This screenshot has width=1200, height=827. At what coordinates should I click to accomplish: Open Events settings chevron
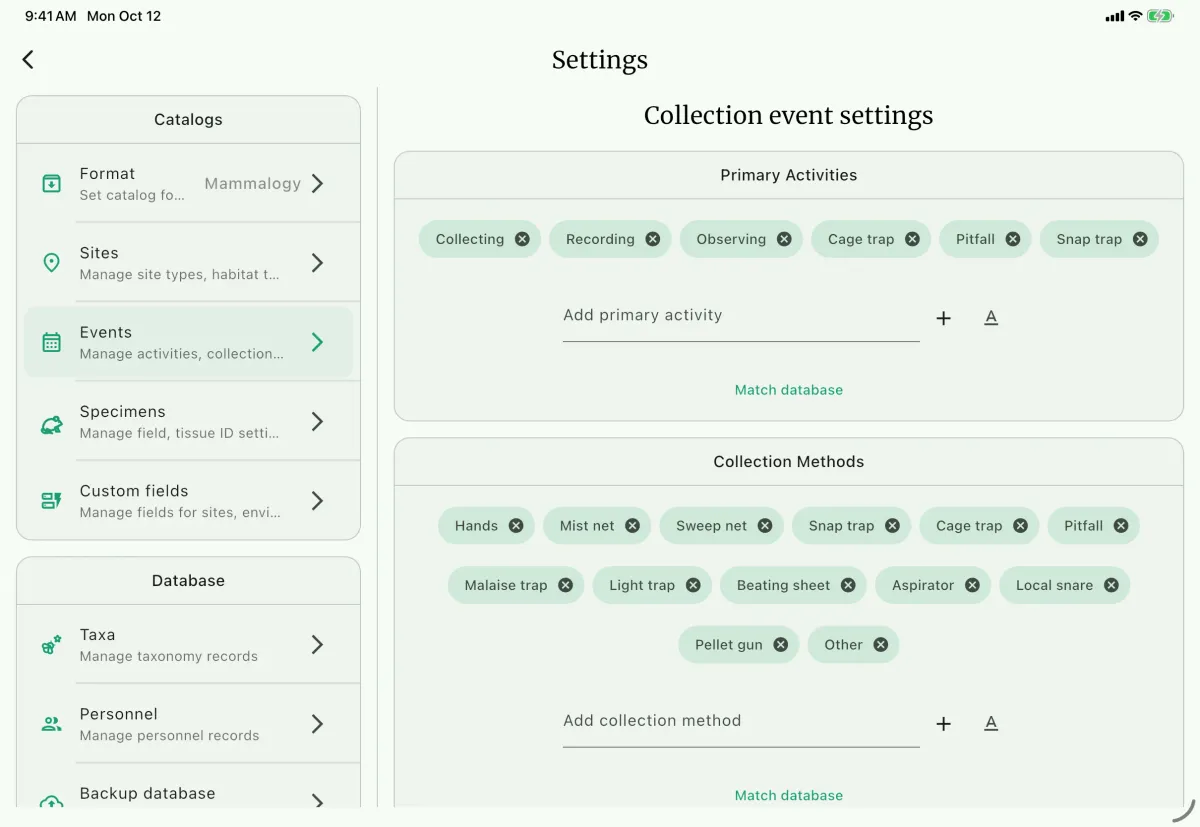317,342
